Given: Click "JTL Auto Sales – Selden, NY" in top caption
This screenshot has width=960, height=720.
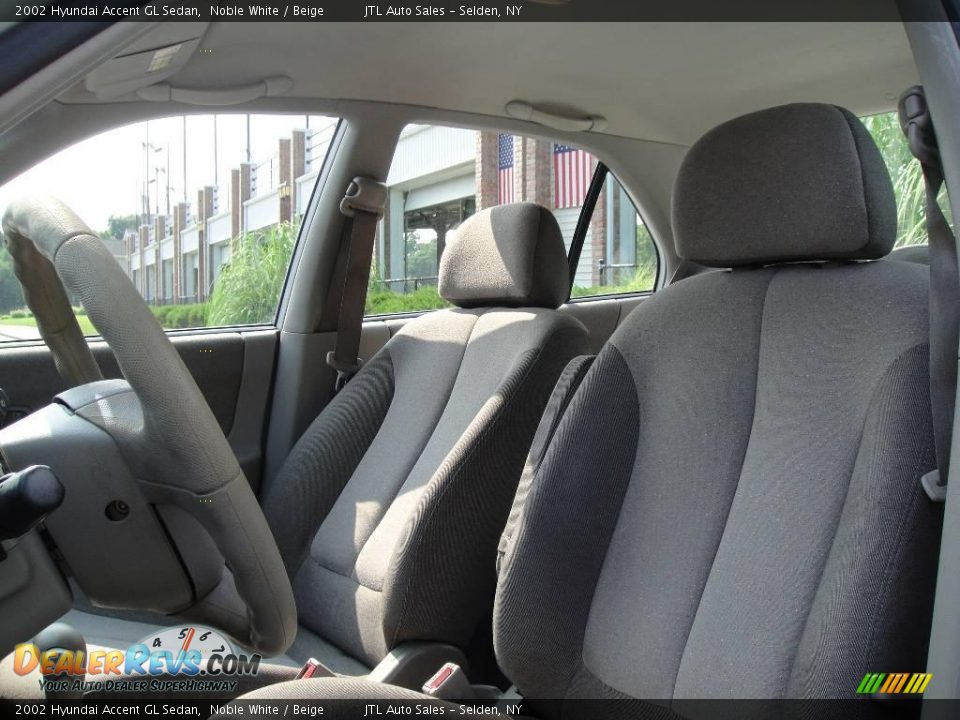Looking at the screenshot, I should tap(443, 10).
